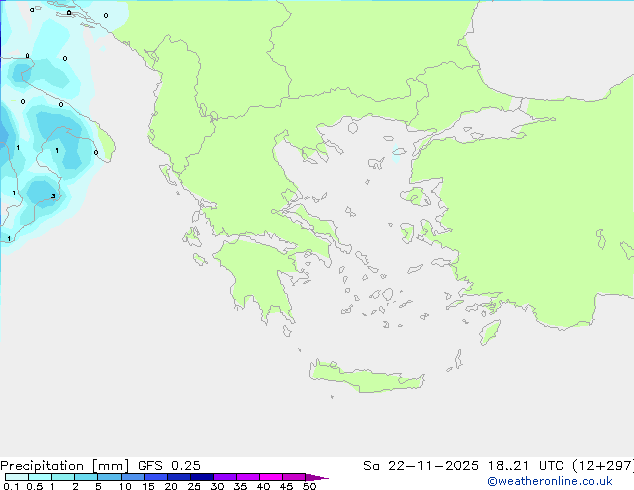The image size is (634, 490).
Task: Click the legend label '40'
Action: 263,486
